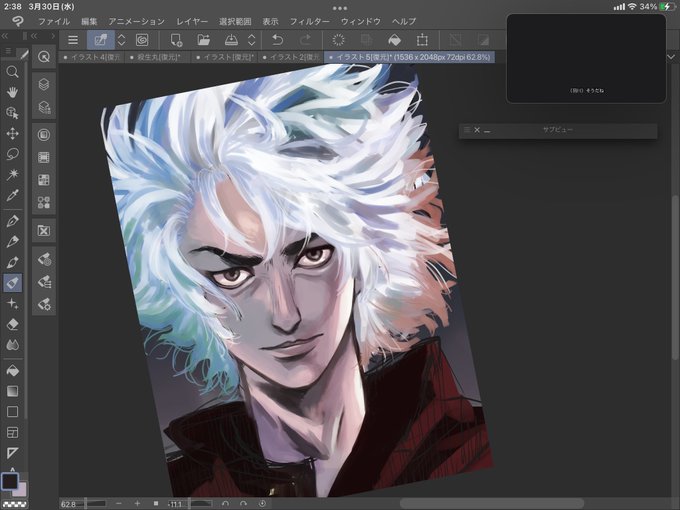Select the pink sub color swatch
This screenshot has height=510, width=680.
click(20, 490)
